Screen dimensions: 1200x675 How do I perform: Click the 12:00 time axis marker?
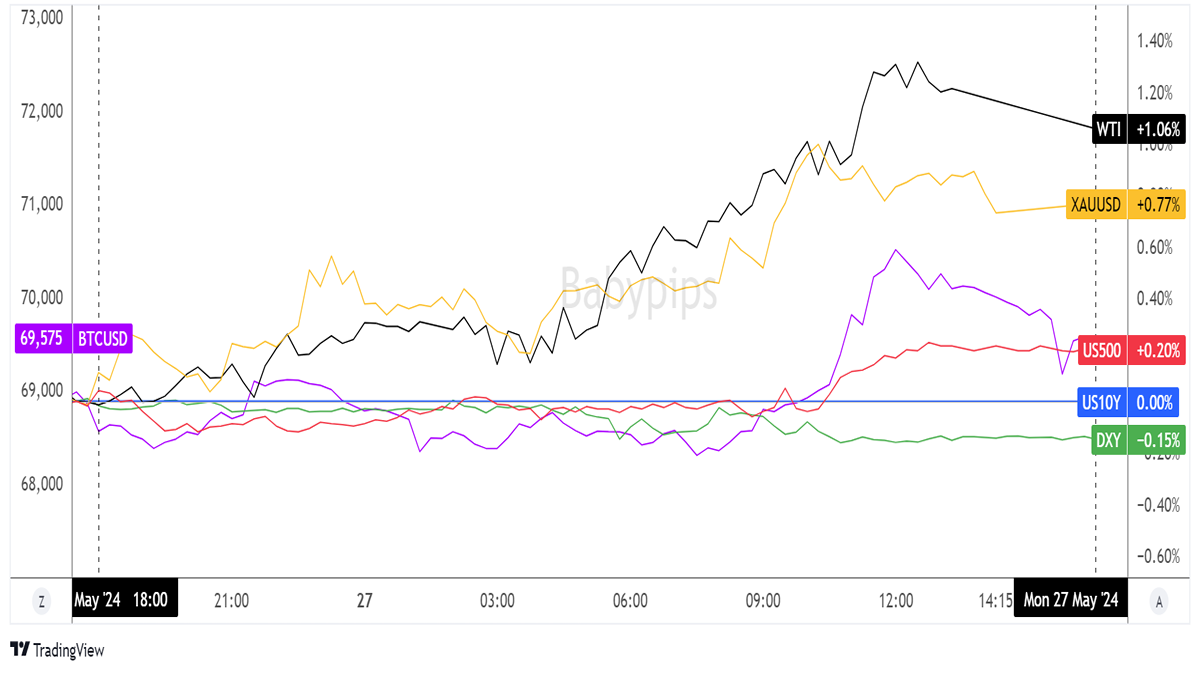(x=896, y=601)
